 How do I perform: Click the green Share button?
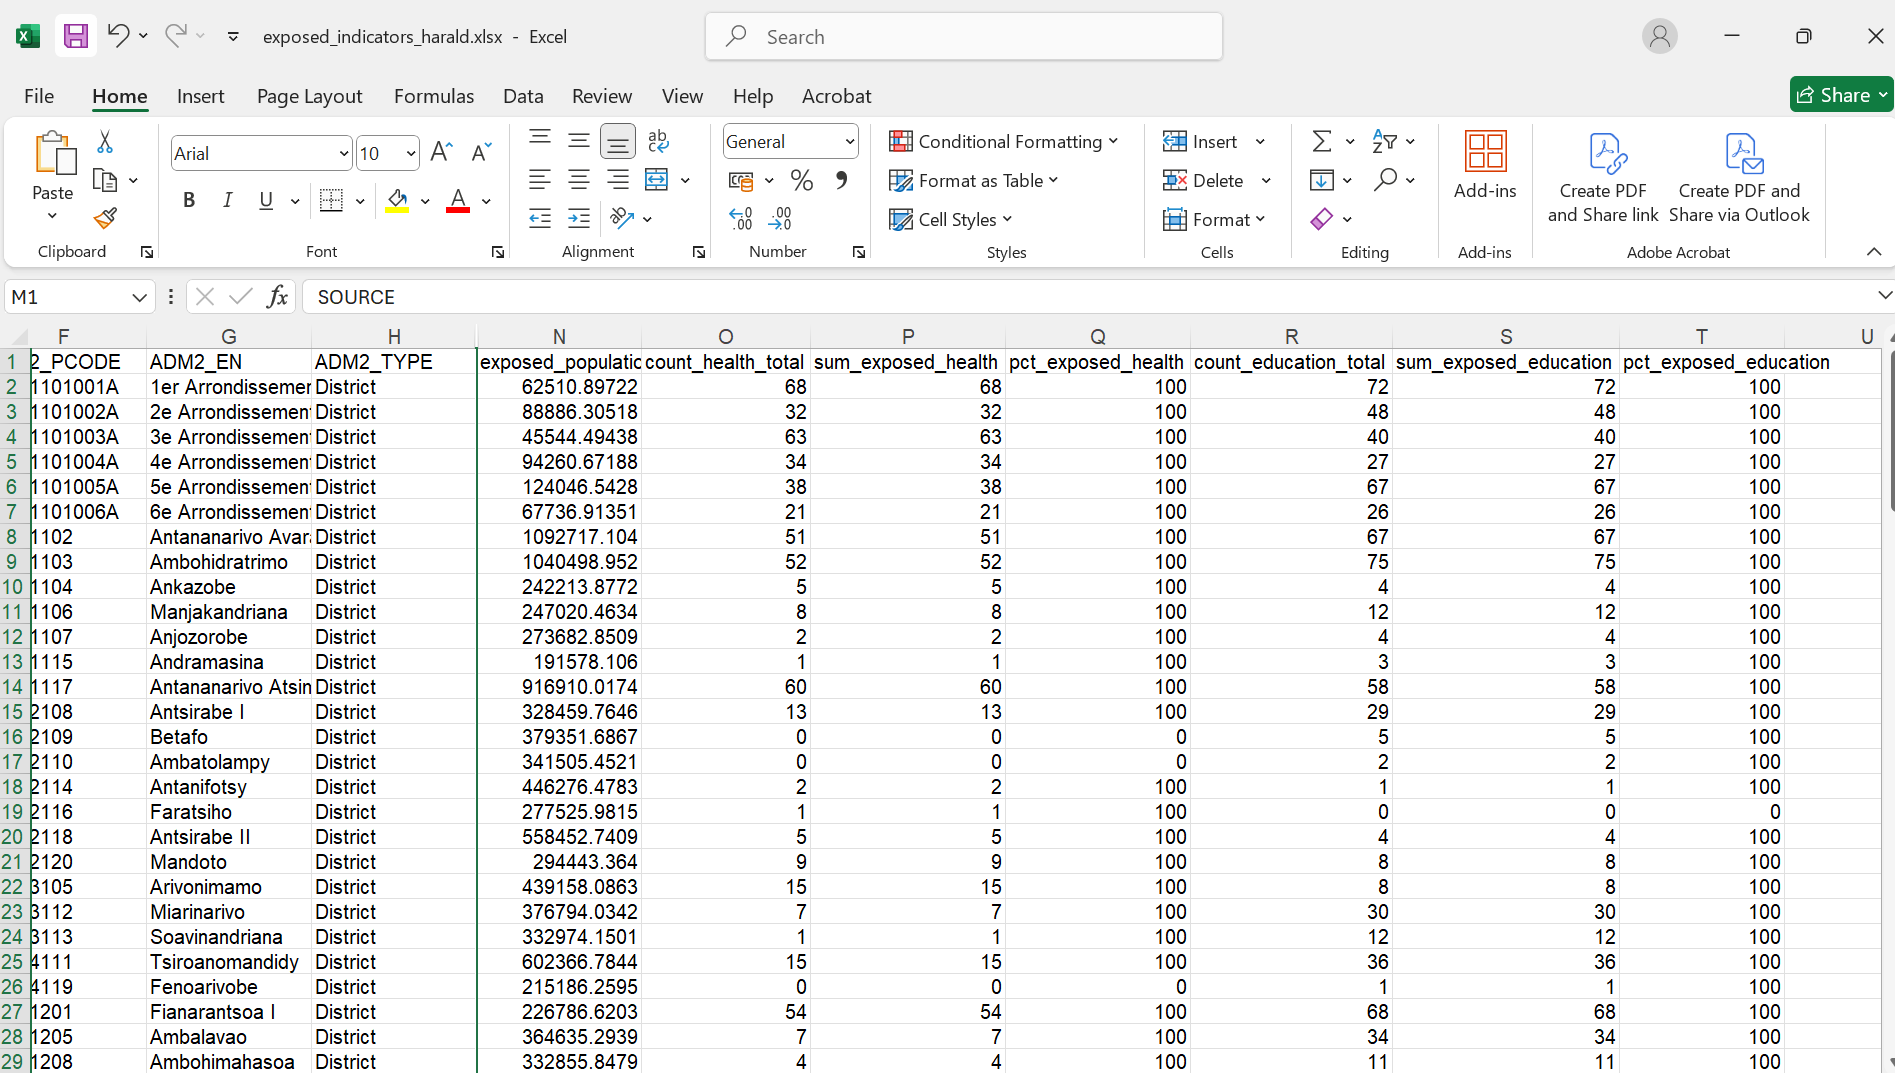1841,94
